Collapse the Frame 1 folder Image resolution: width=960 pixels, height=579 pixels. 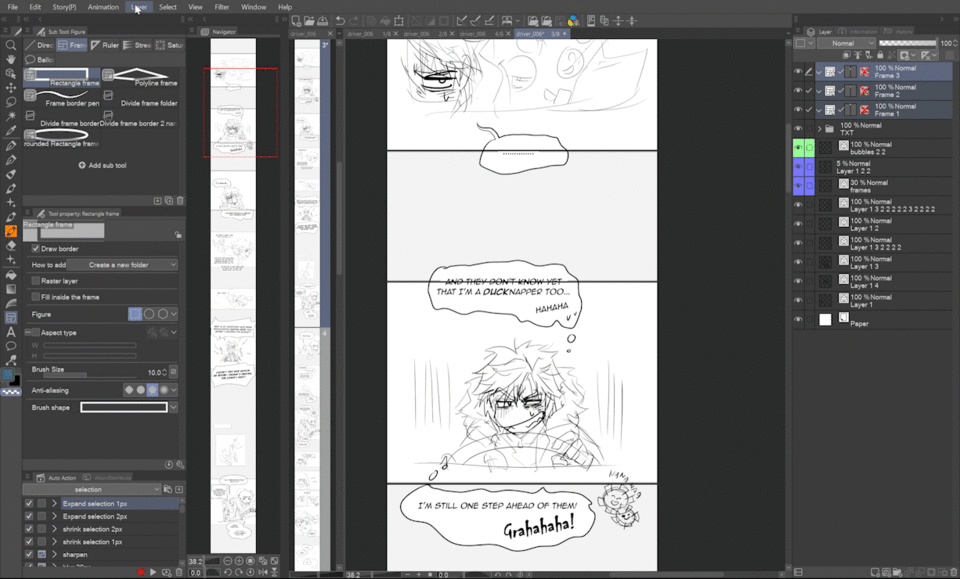click(x=819, y=110)
